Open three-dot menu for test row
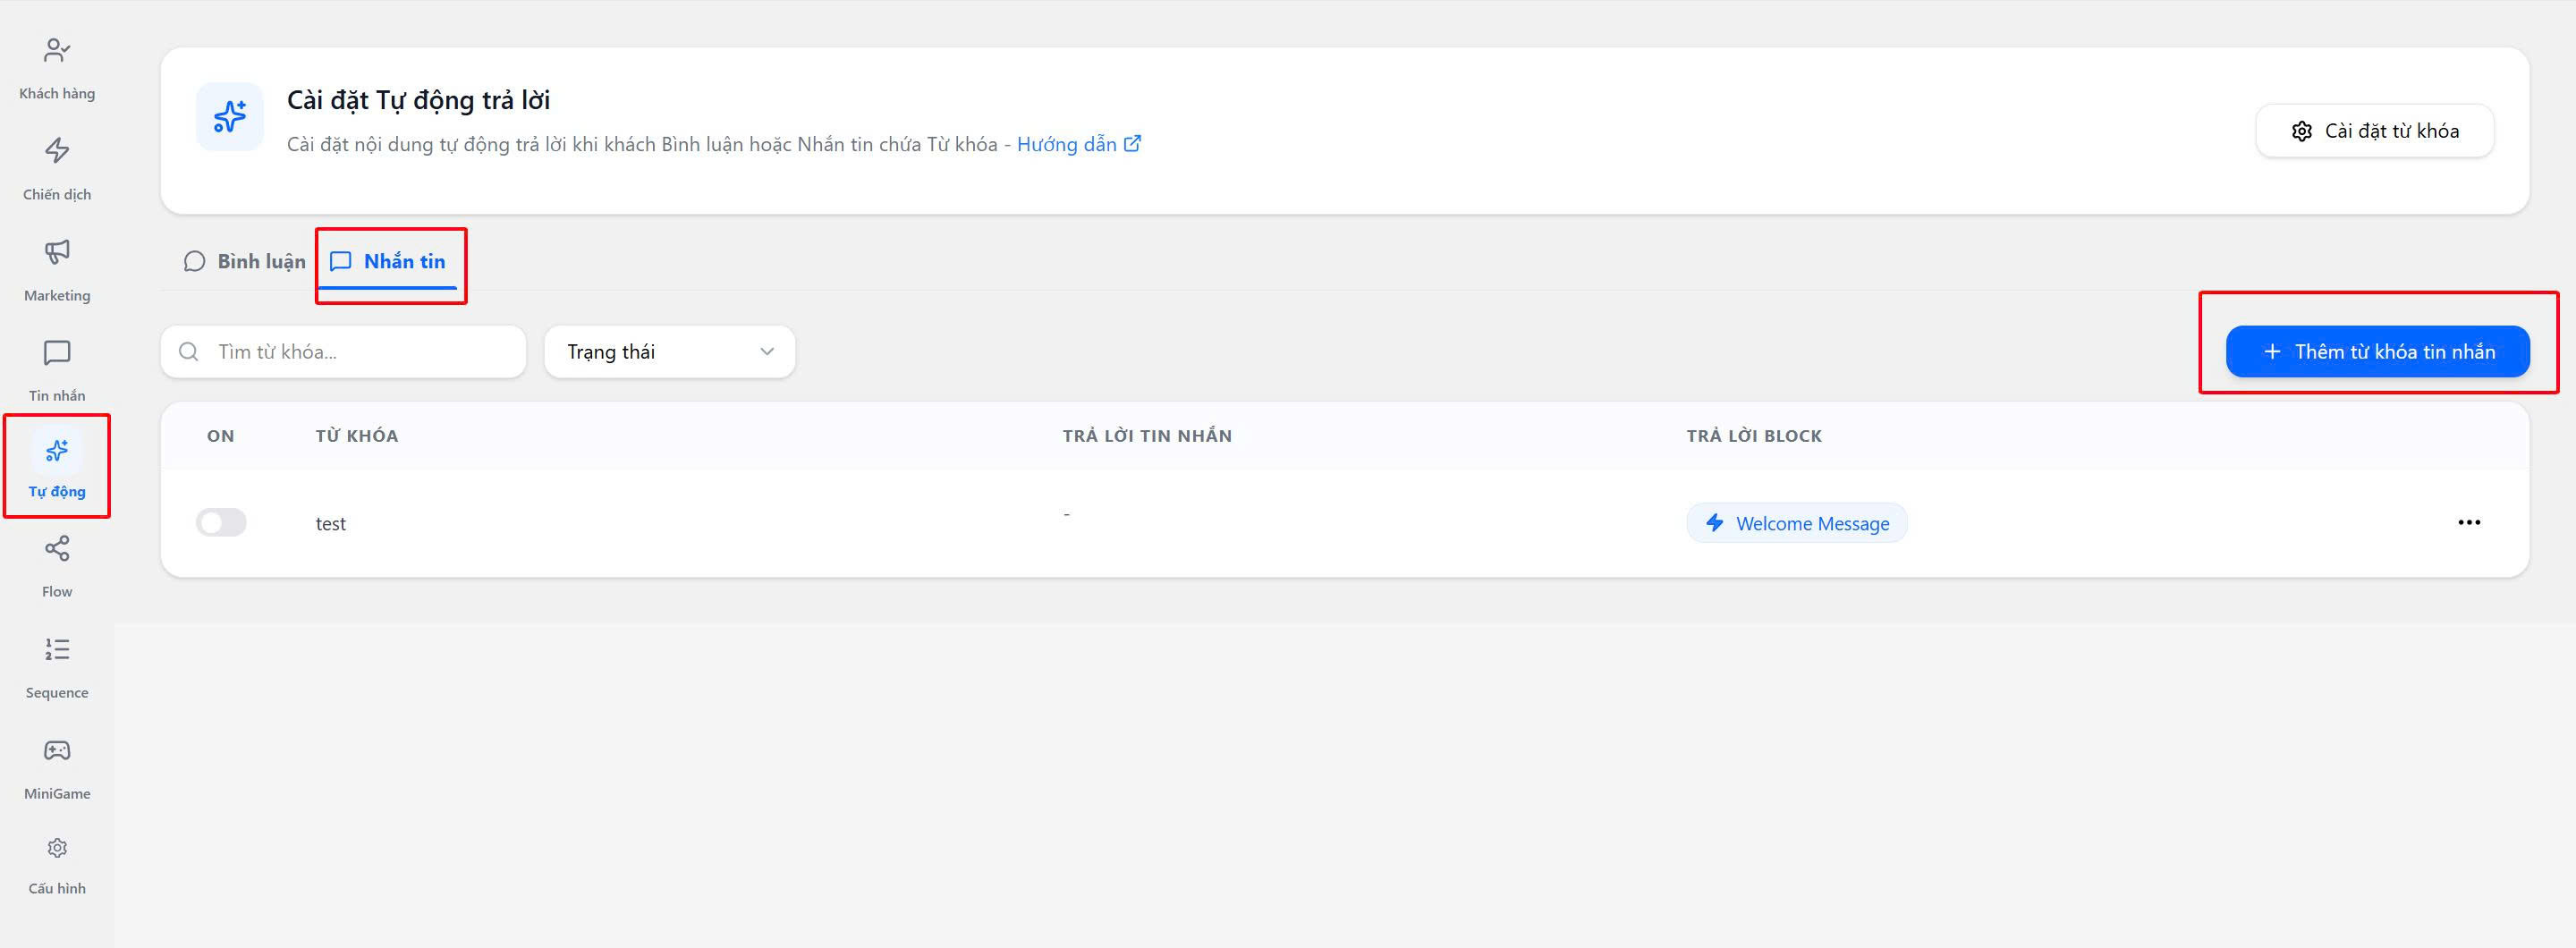Image resolution: width=2576 pixels, height=948 pixels. (x=2468, y=523)
